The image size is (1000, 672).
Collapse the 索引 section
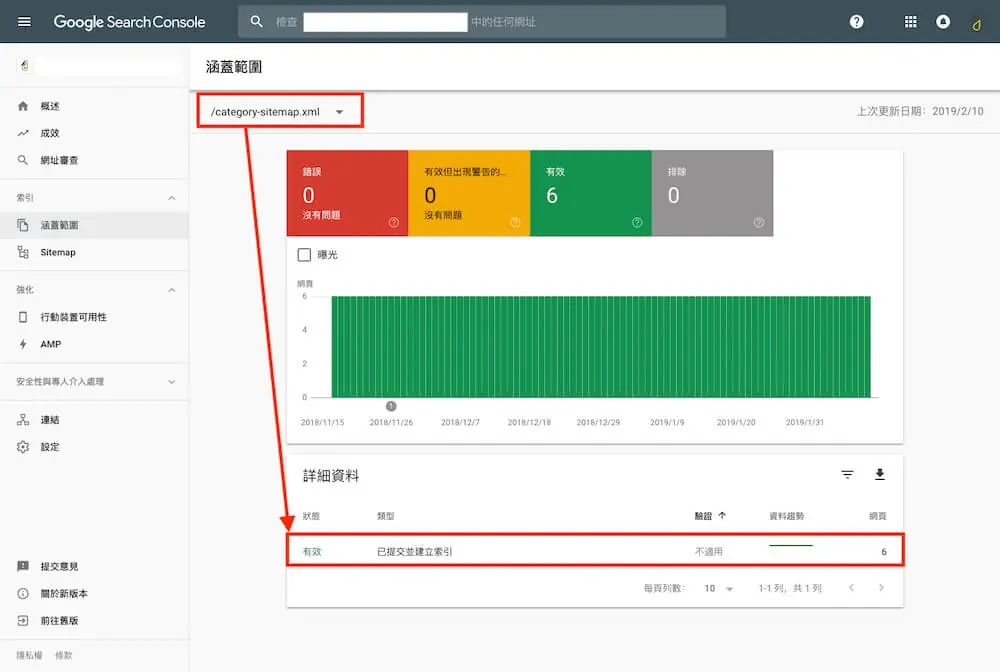click(172, 198)
